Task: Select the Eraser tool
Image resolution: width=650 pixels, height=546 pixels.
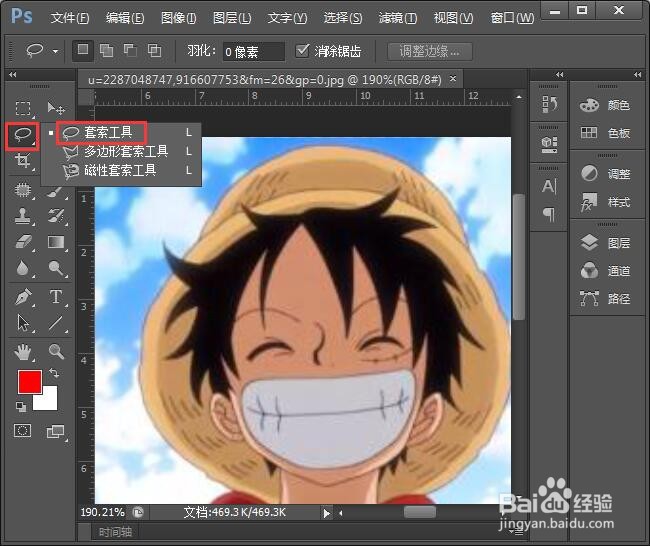Action: pos(23,242)
